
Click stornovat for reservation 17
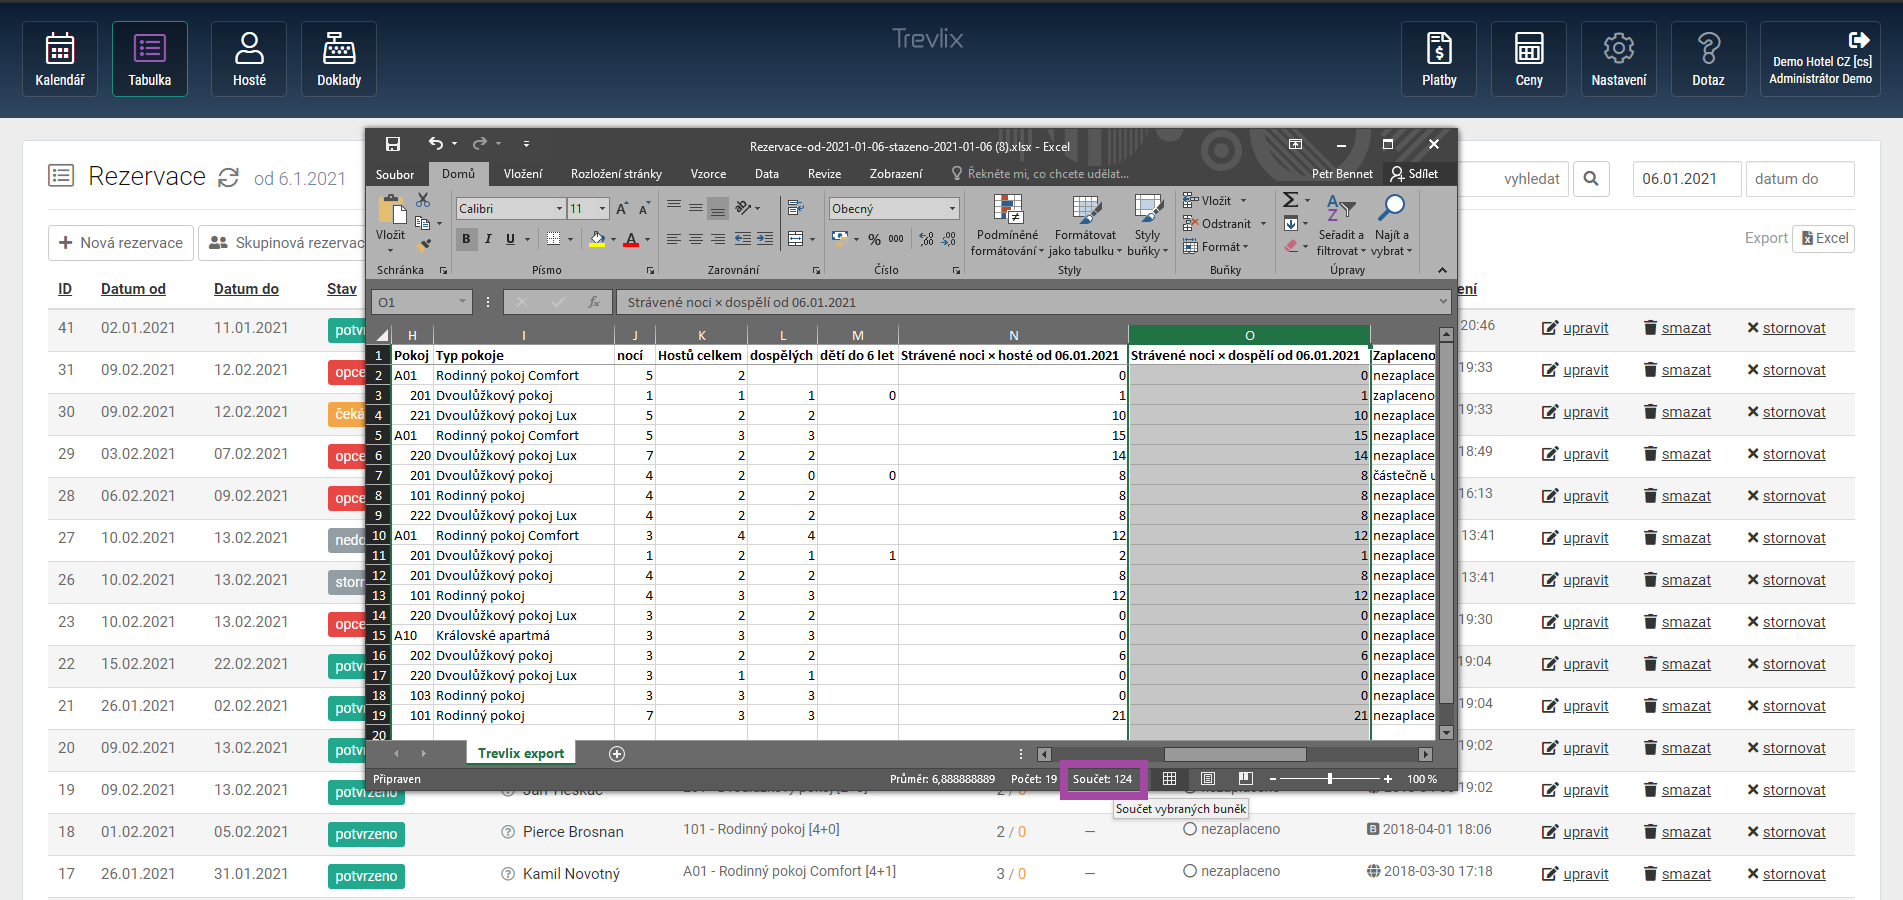point(1786,874)
